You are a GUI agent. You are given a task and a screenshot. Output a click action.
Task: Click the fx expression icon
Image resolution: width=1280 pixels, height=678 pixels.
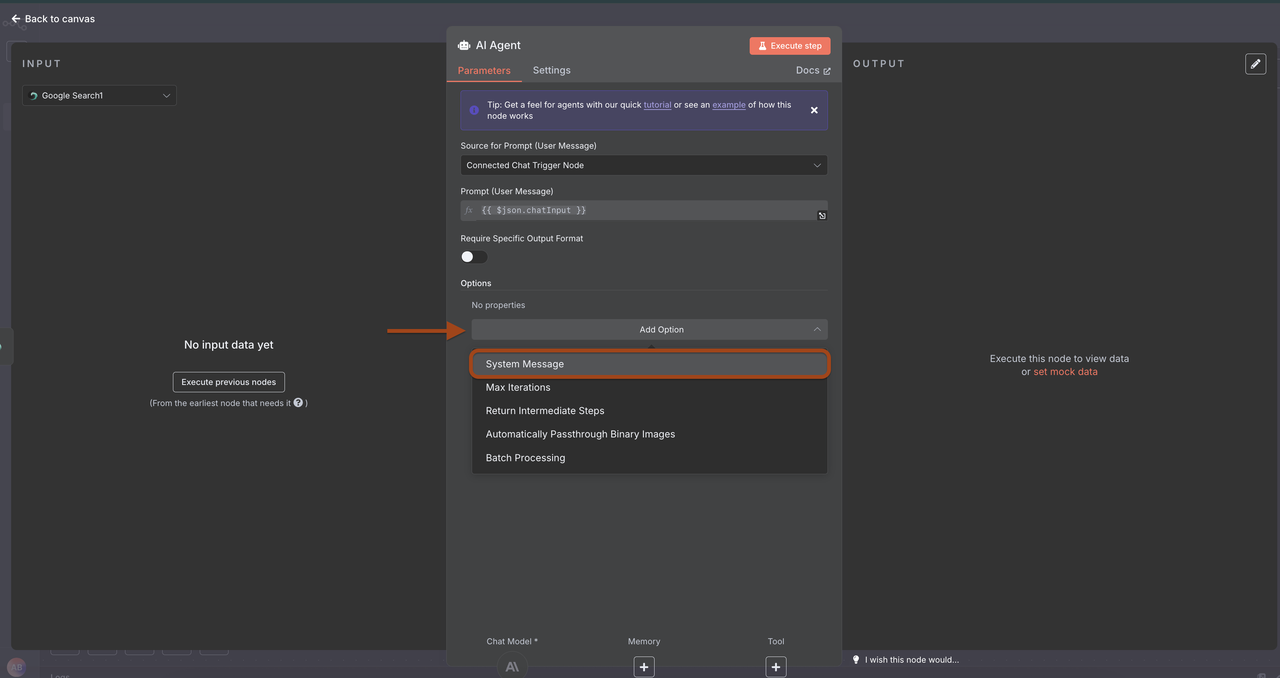[x=468, y=210]
